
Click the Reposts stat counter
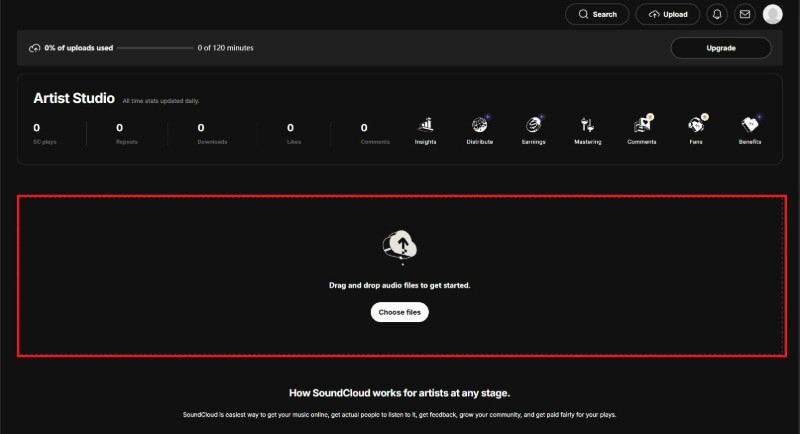[120, 128]
